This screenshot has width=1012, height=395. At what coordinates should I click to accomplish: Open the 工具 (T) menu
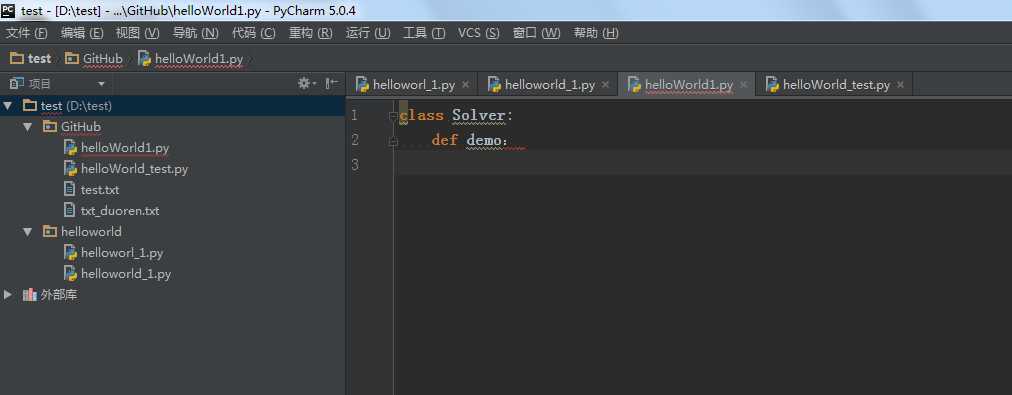click(x=424, y=33)
